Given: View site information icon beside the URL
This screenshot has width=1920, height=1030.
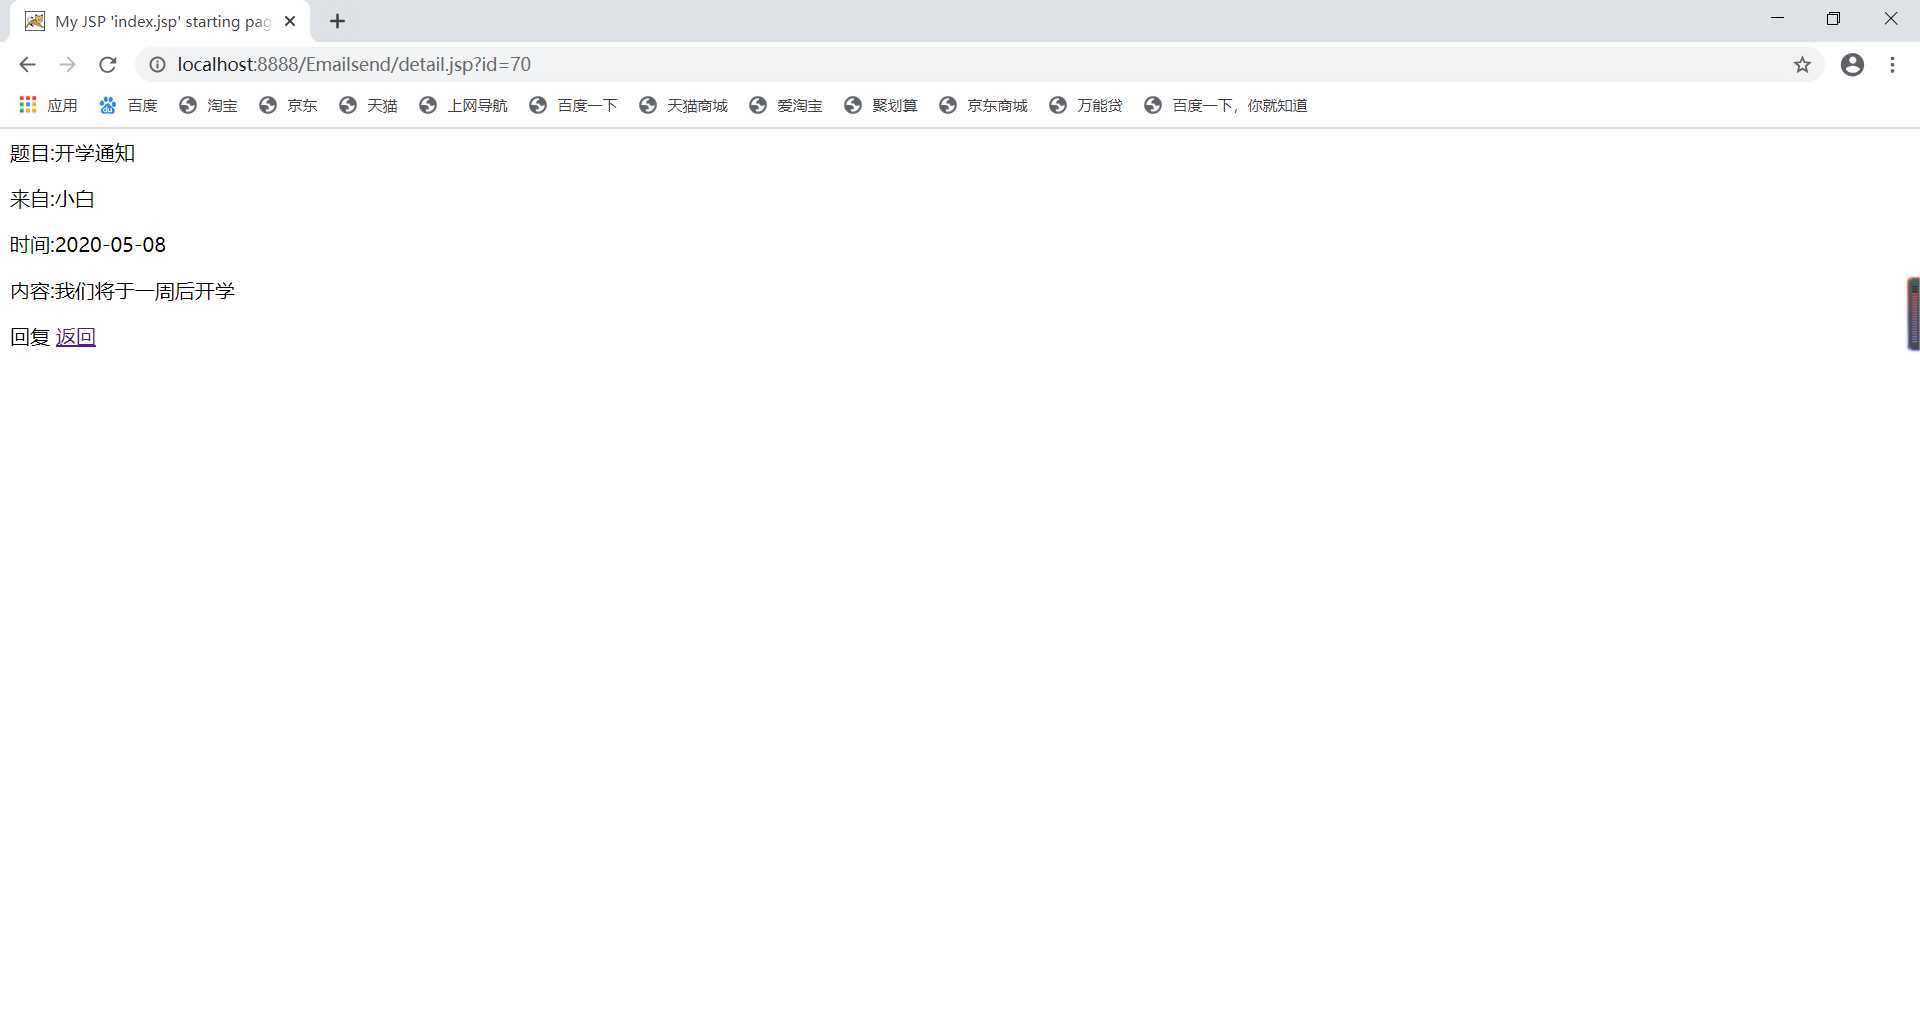Looking at the screenshot, I should (x=157, y=65).
